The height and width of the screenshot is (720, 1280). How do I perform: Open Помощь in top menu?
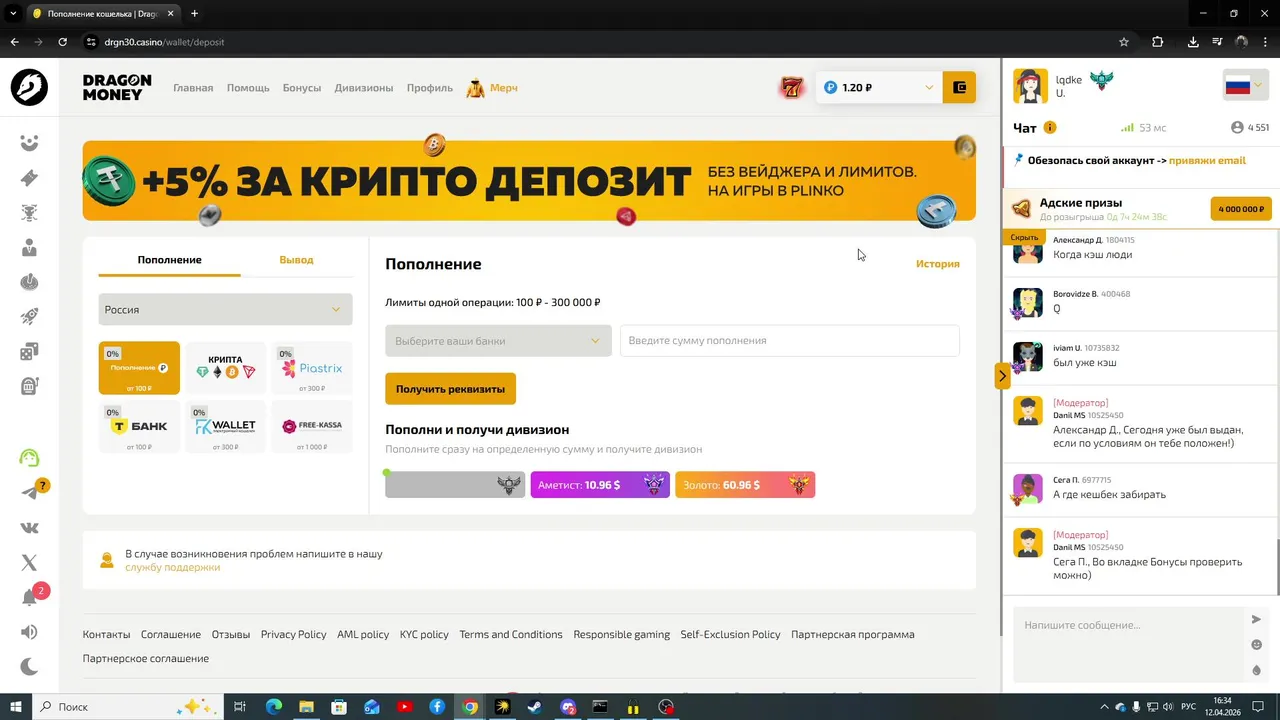(x=248, y=88)
